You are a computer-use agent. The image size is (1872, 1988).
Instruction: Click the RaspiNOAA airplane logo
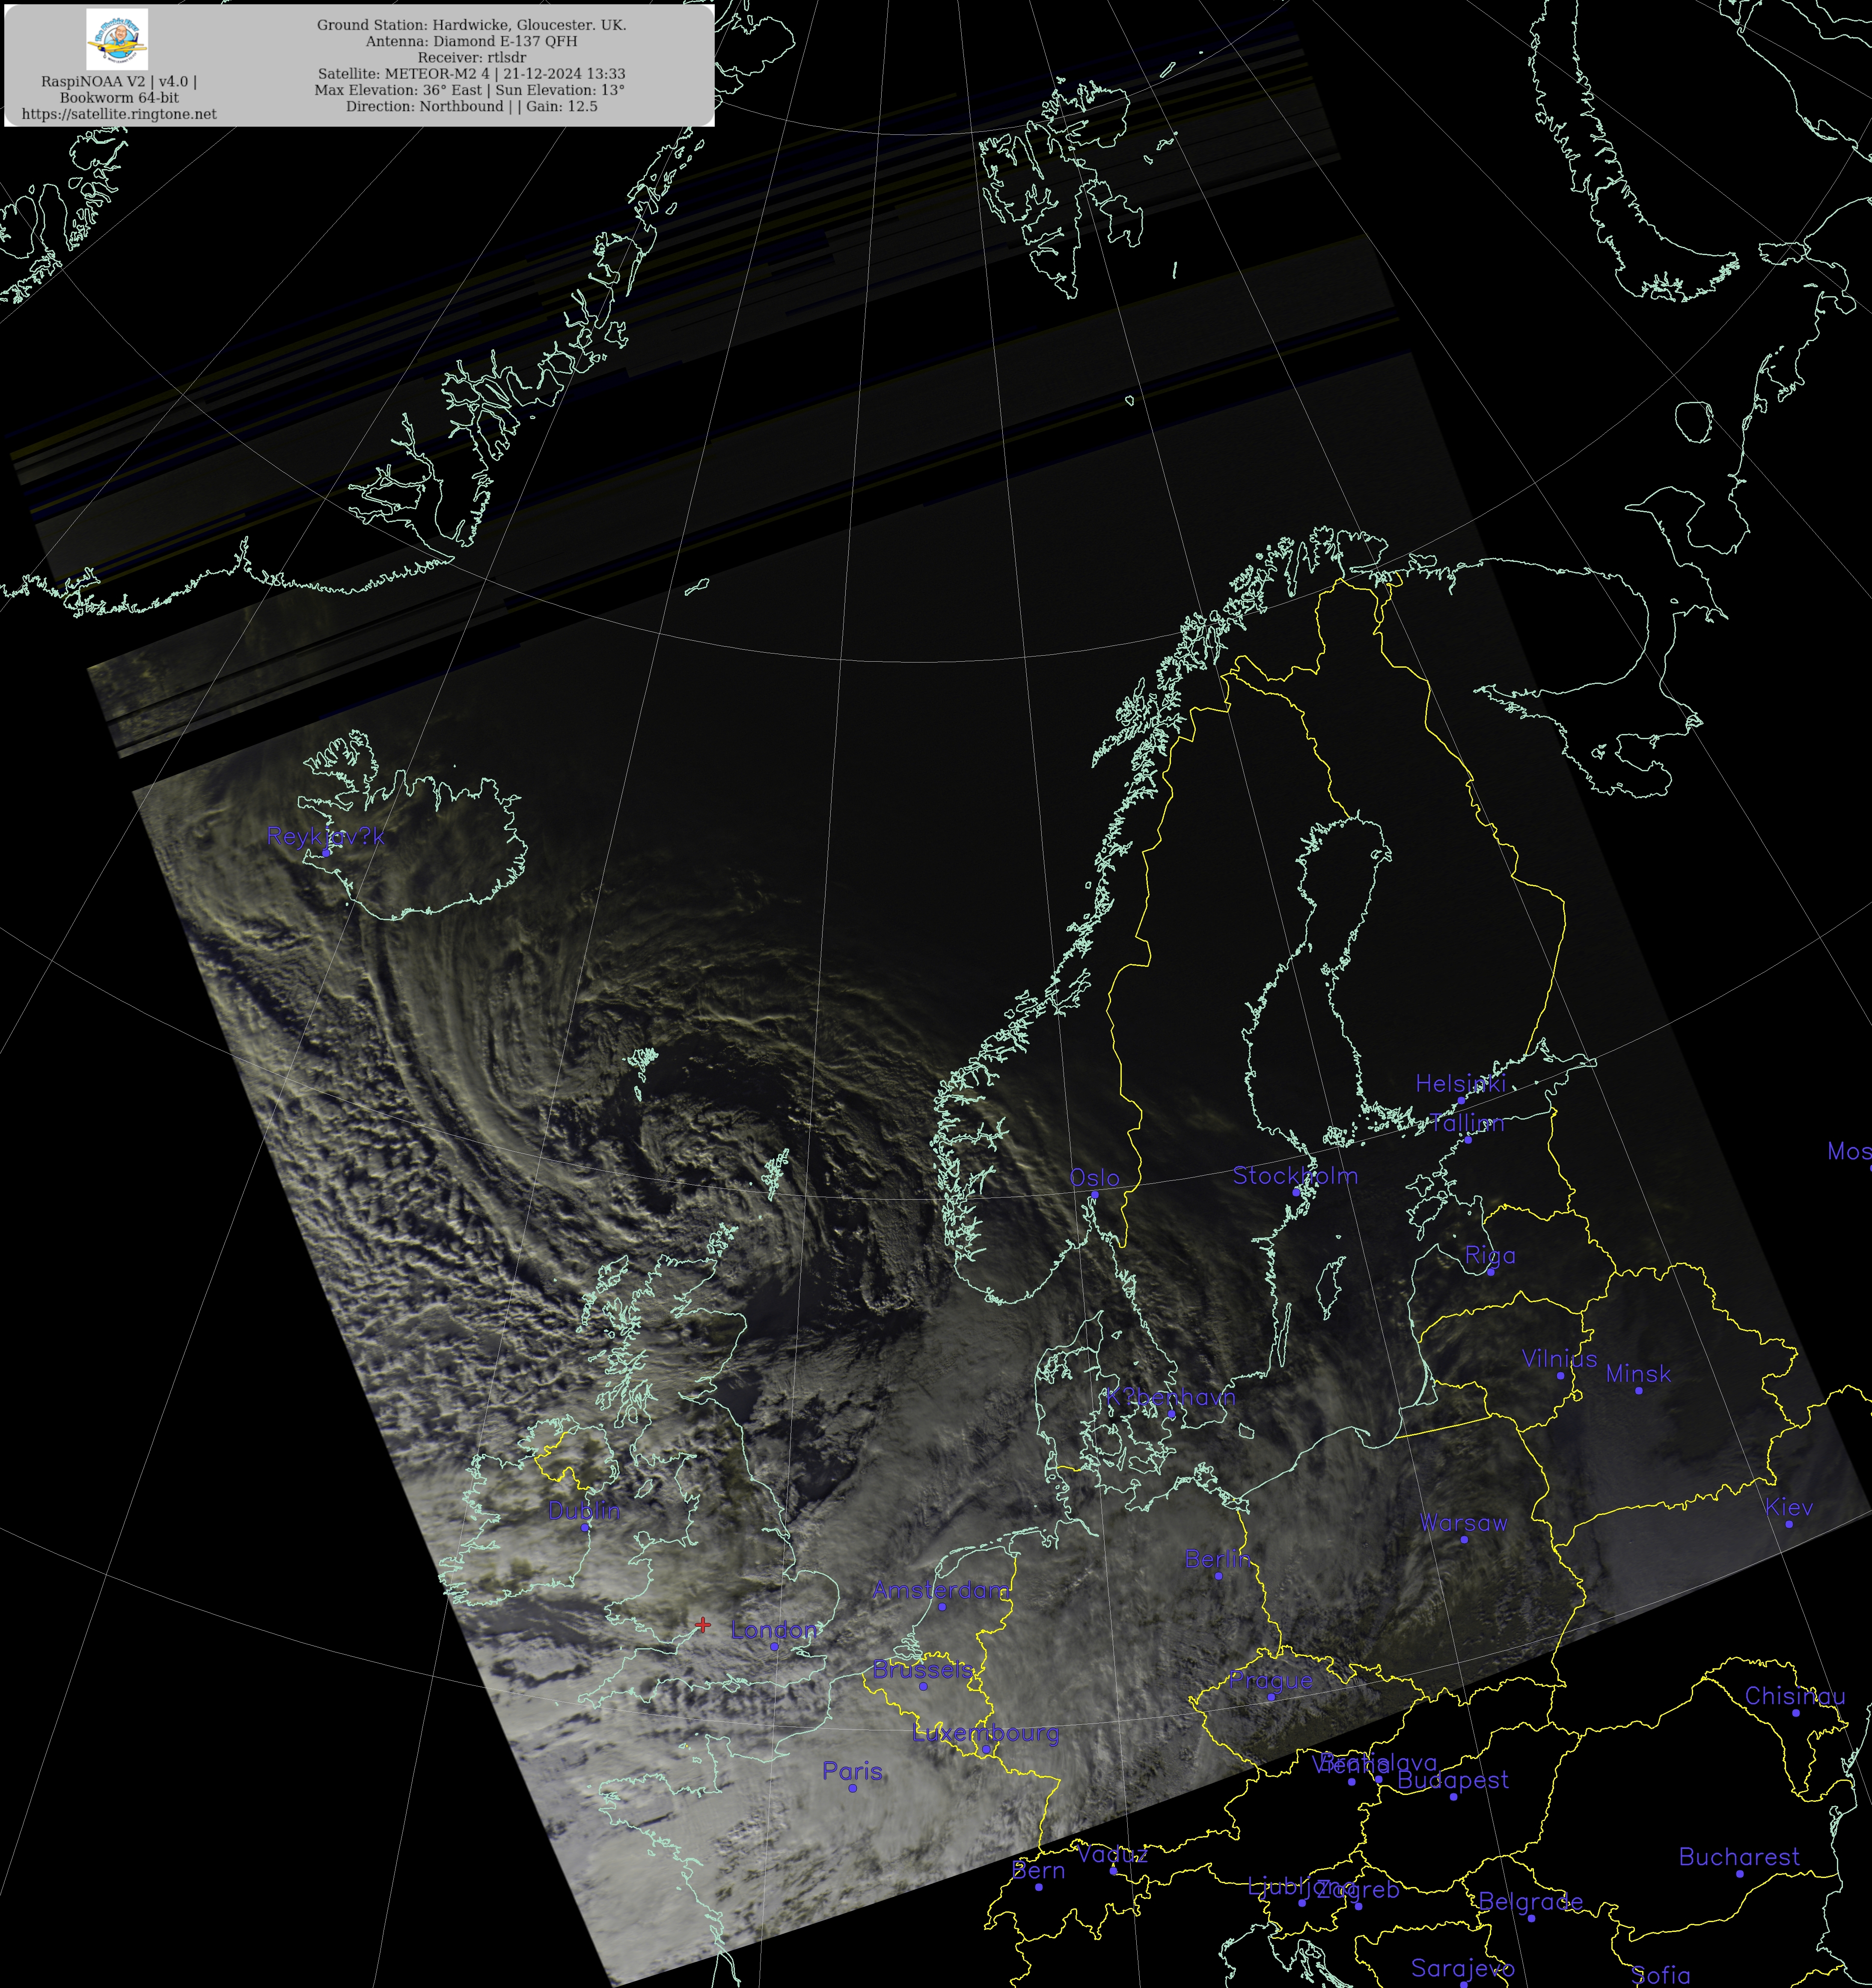117,40
